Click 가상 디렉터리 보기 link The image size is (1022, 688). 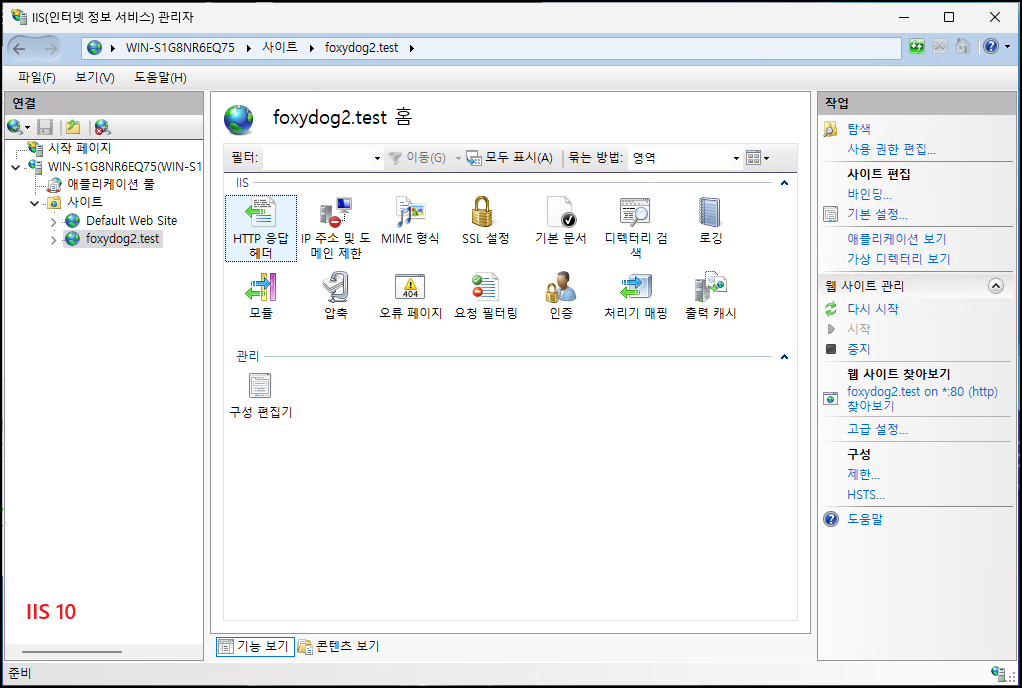pos(898,259)
